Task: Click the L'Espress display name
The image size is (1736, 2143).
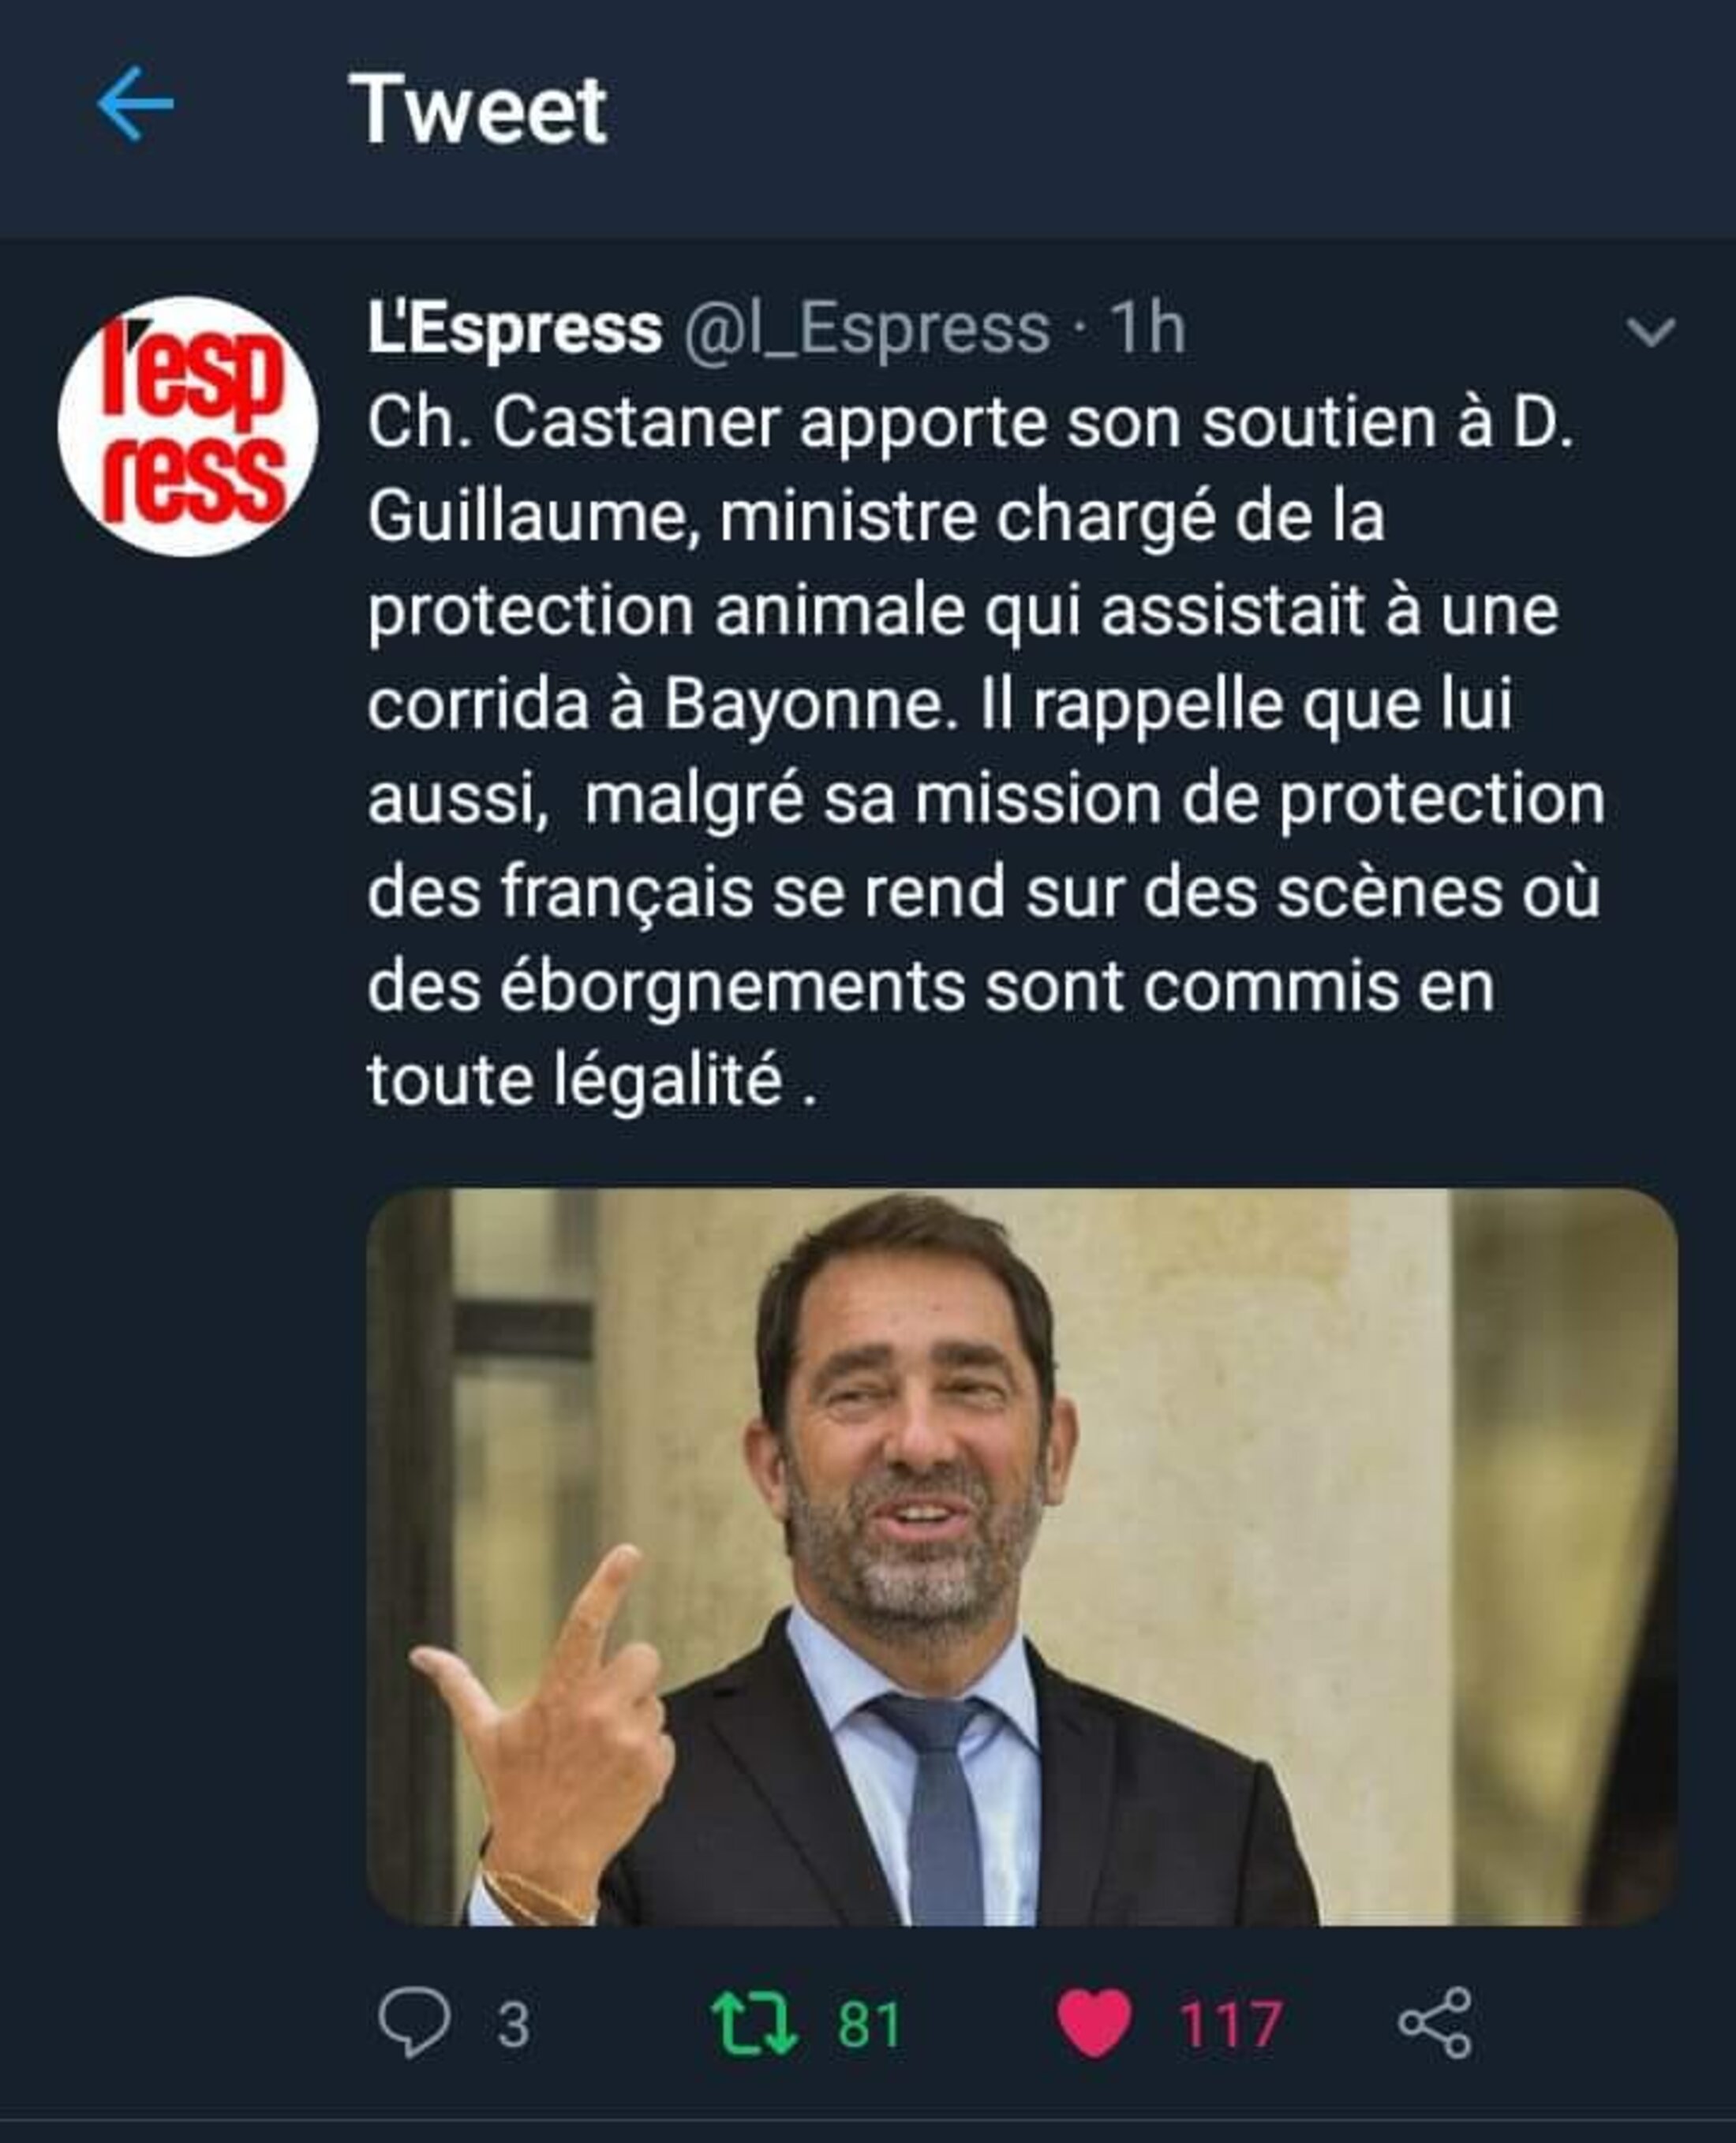Action: 514,328
